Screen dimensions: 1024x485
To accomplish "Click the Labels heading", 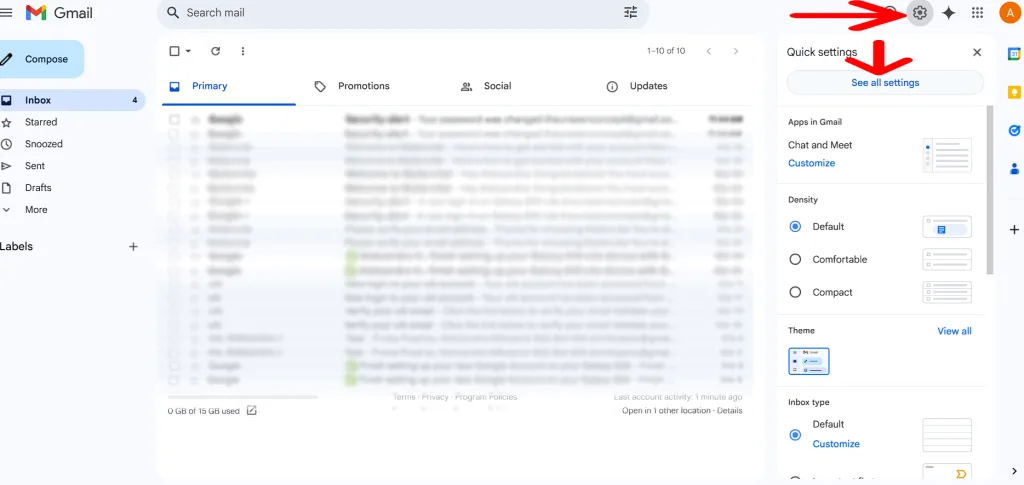I will 16,247.
